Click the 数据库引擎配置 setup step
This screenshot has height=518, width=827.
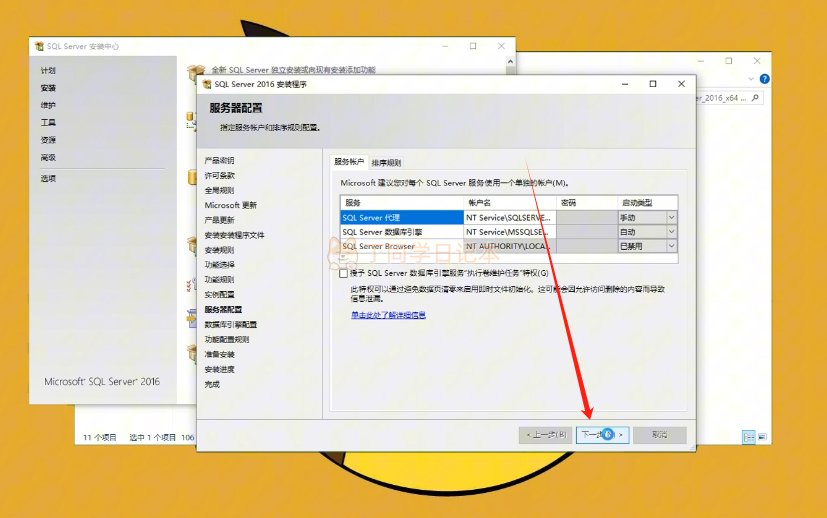(x=230, y=324)
